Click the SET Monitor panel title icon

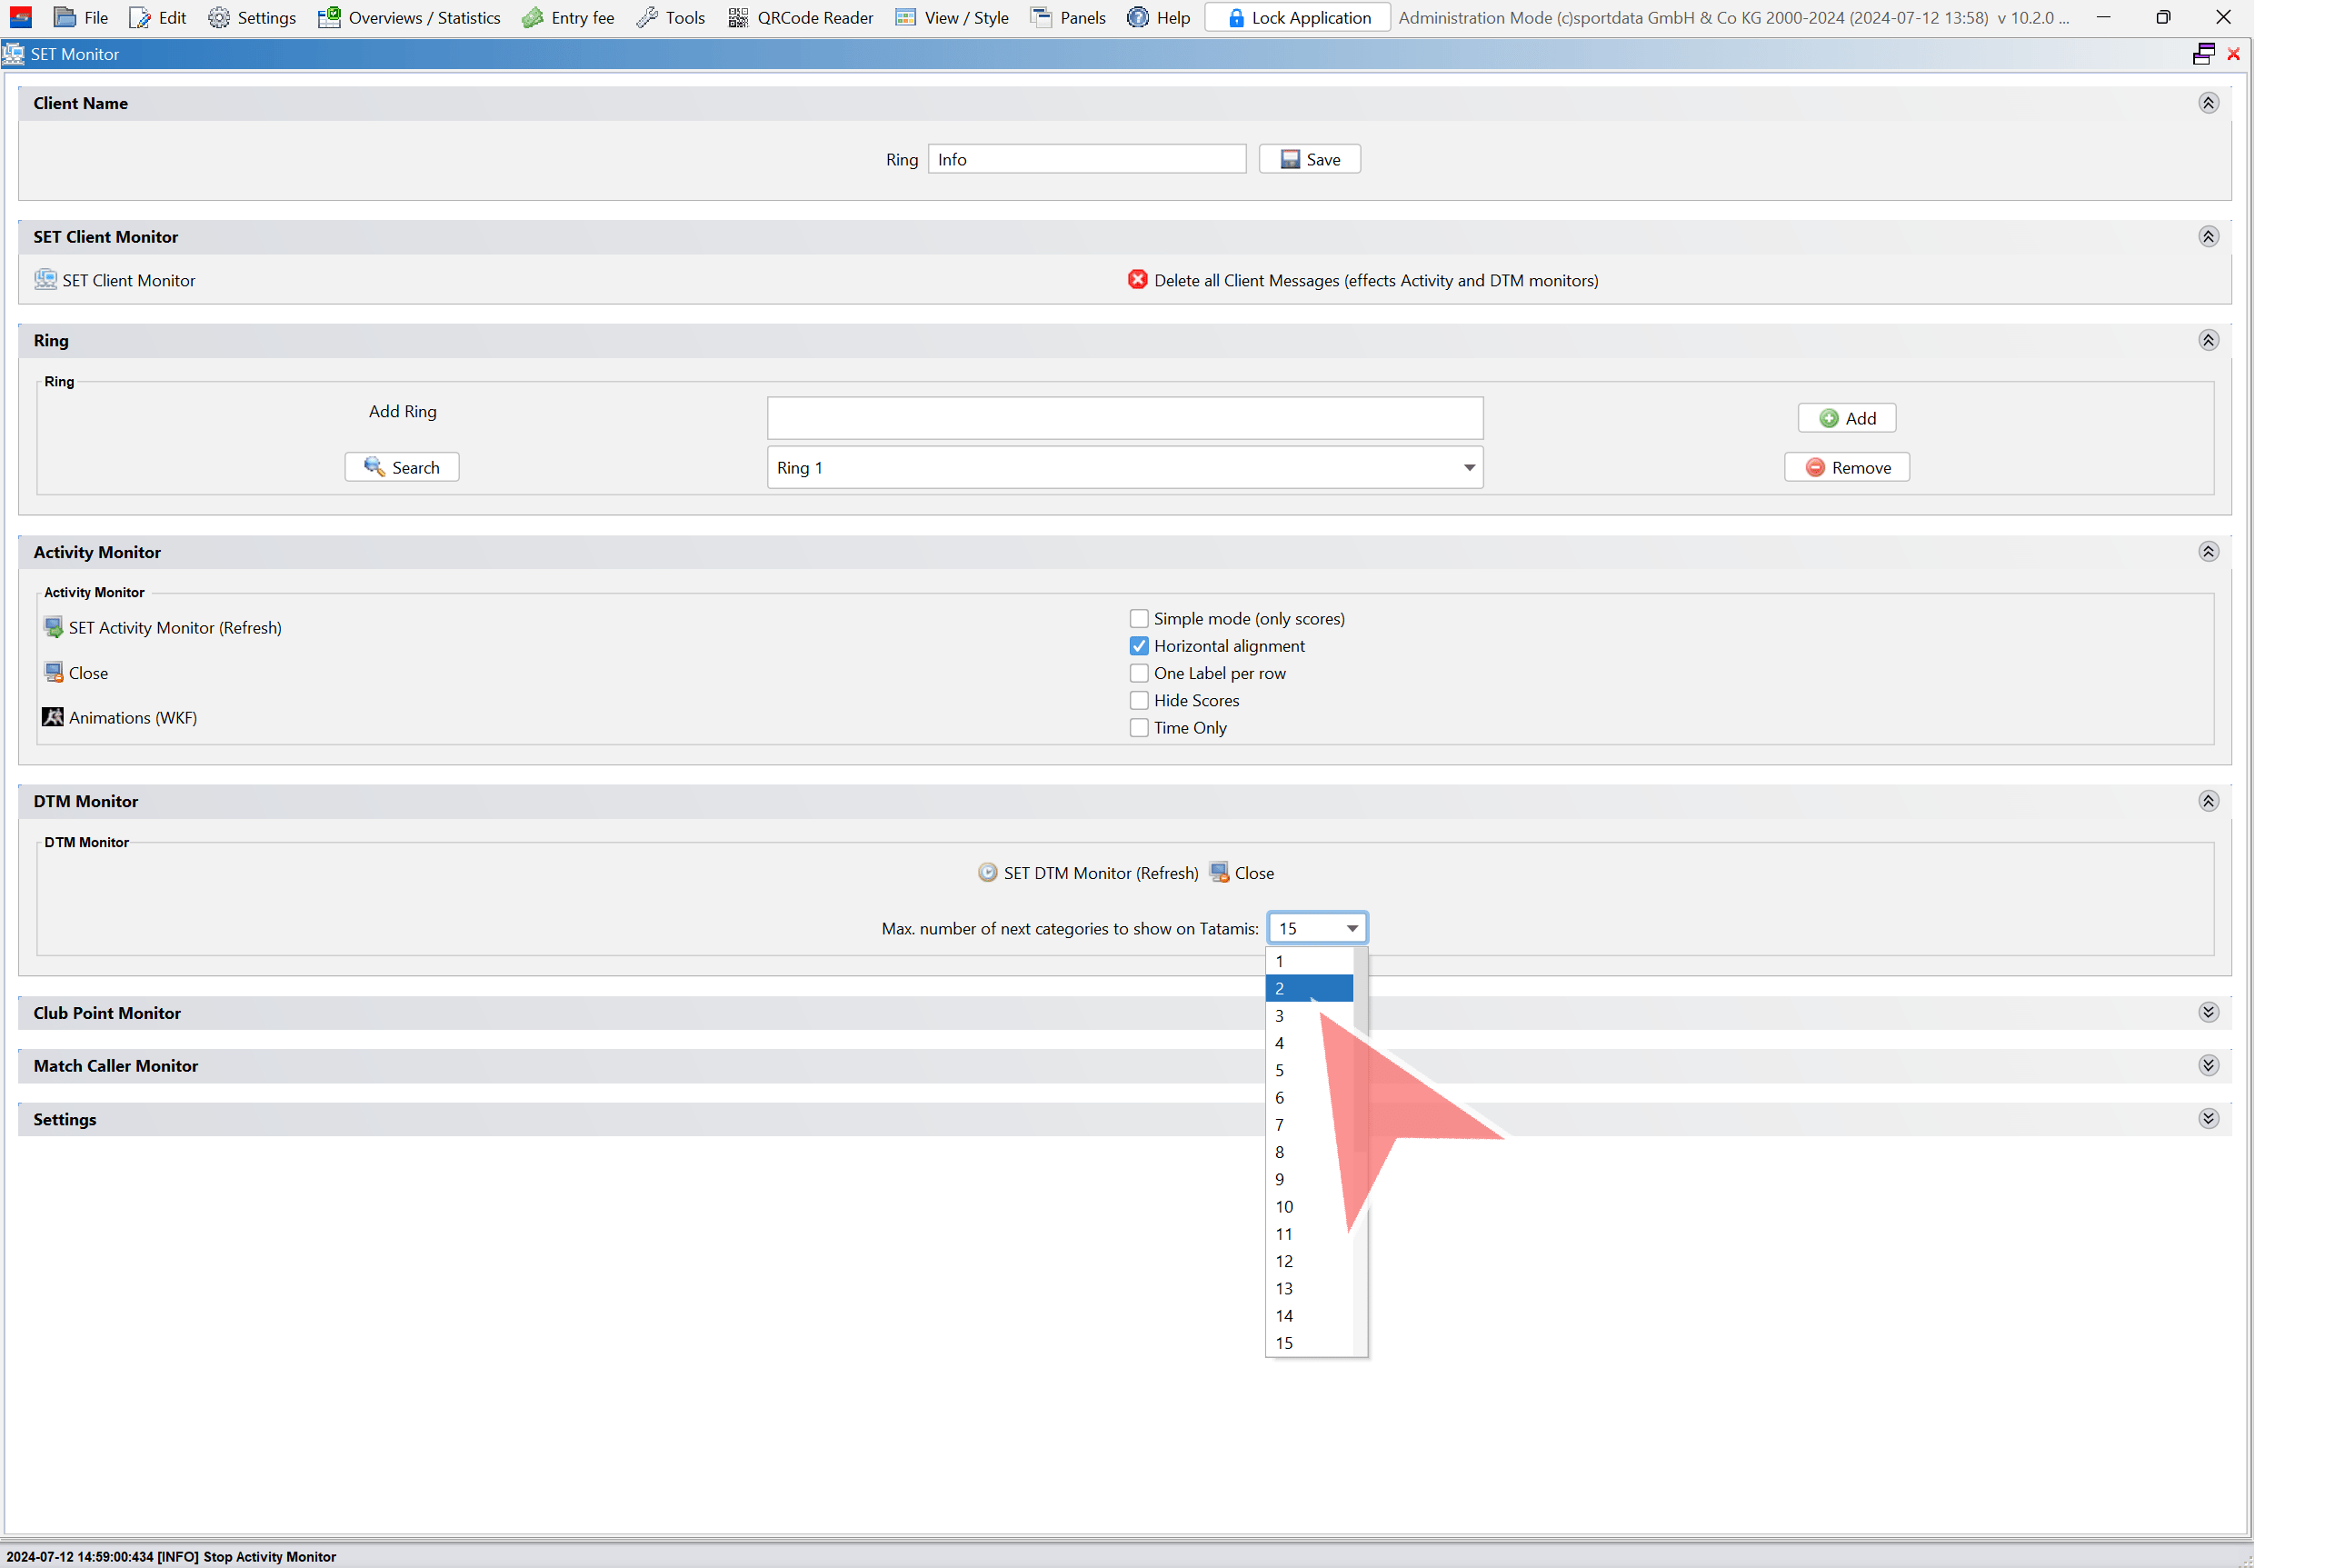pyautogui.click(x=14, y=54)
